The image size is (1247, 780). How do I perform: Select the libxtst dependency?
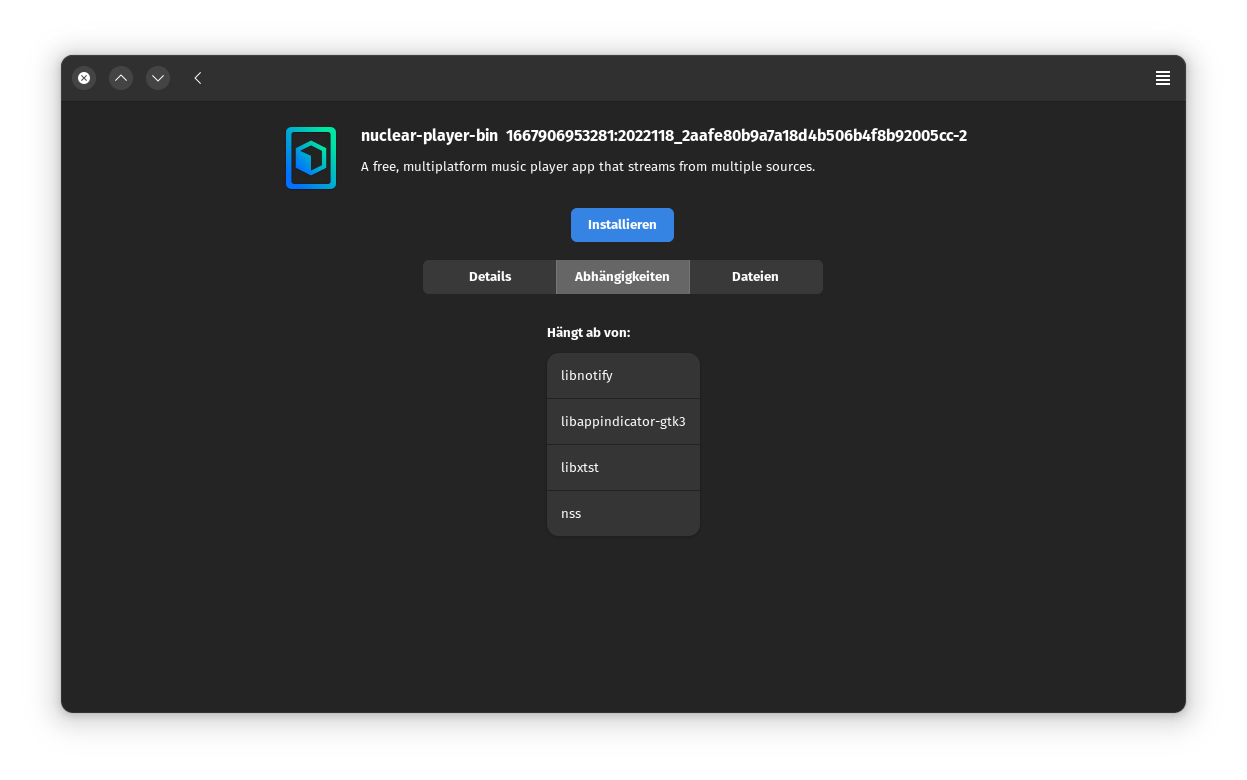pyautogui.click(x=623, y=468)
